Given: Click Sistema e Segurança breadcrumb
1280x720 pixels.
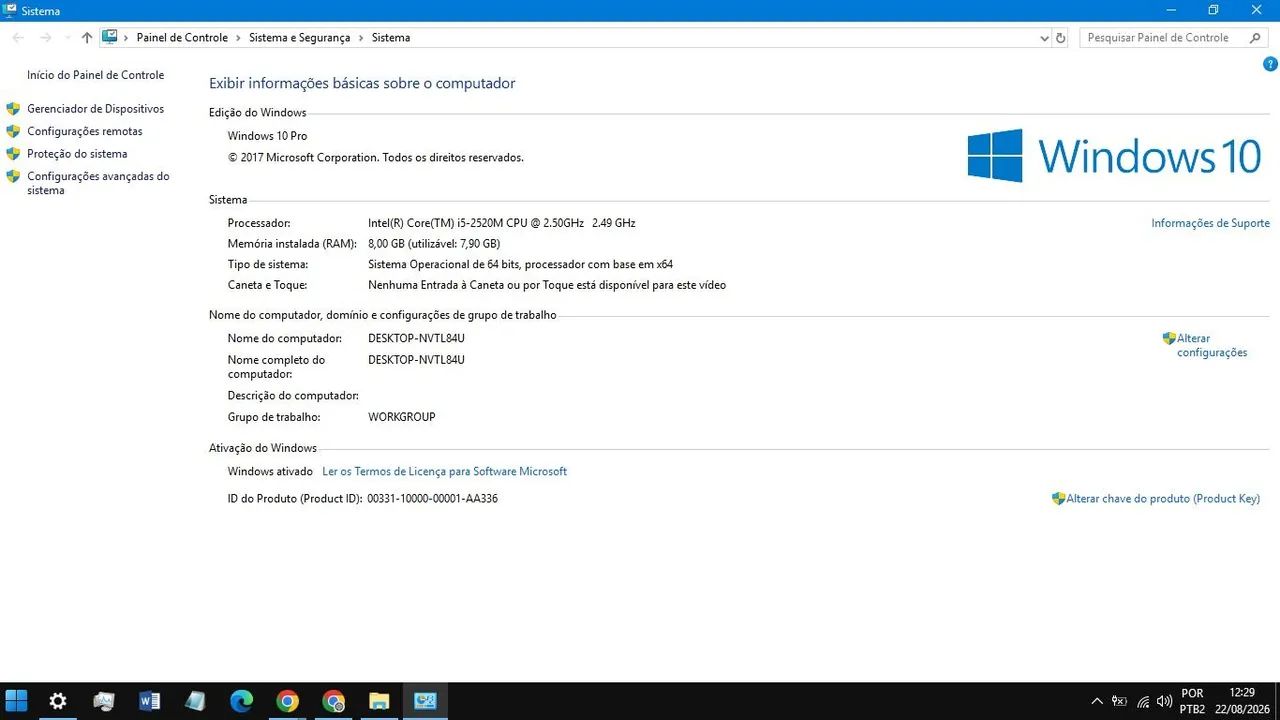Looking at the screenshot, I should (x=299, y=37).
